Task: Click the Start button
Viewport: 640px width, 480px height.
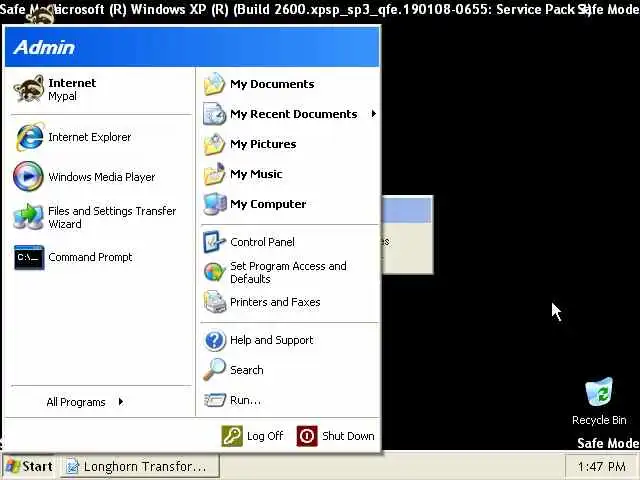Action: point(29,466)
